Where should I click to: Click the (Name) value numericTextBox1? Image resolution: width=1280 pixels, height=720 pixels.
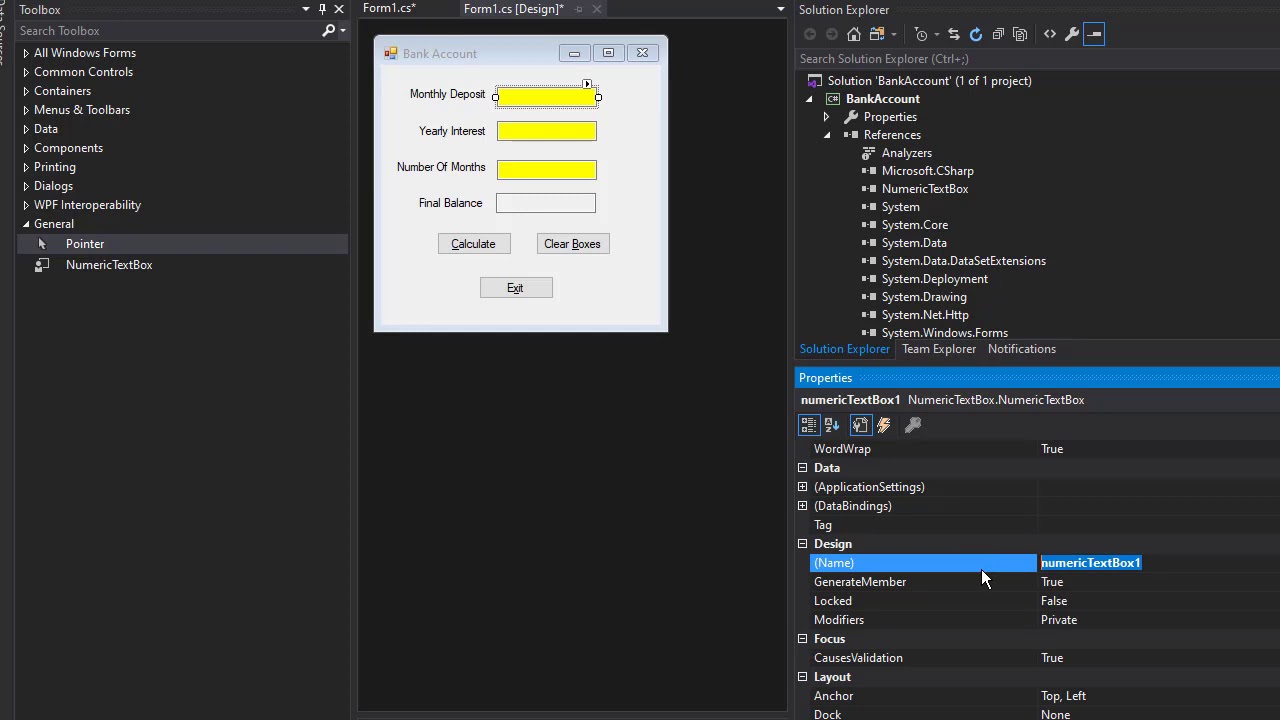click(1090, 563)
